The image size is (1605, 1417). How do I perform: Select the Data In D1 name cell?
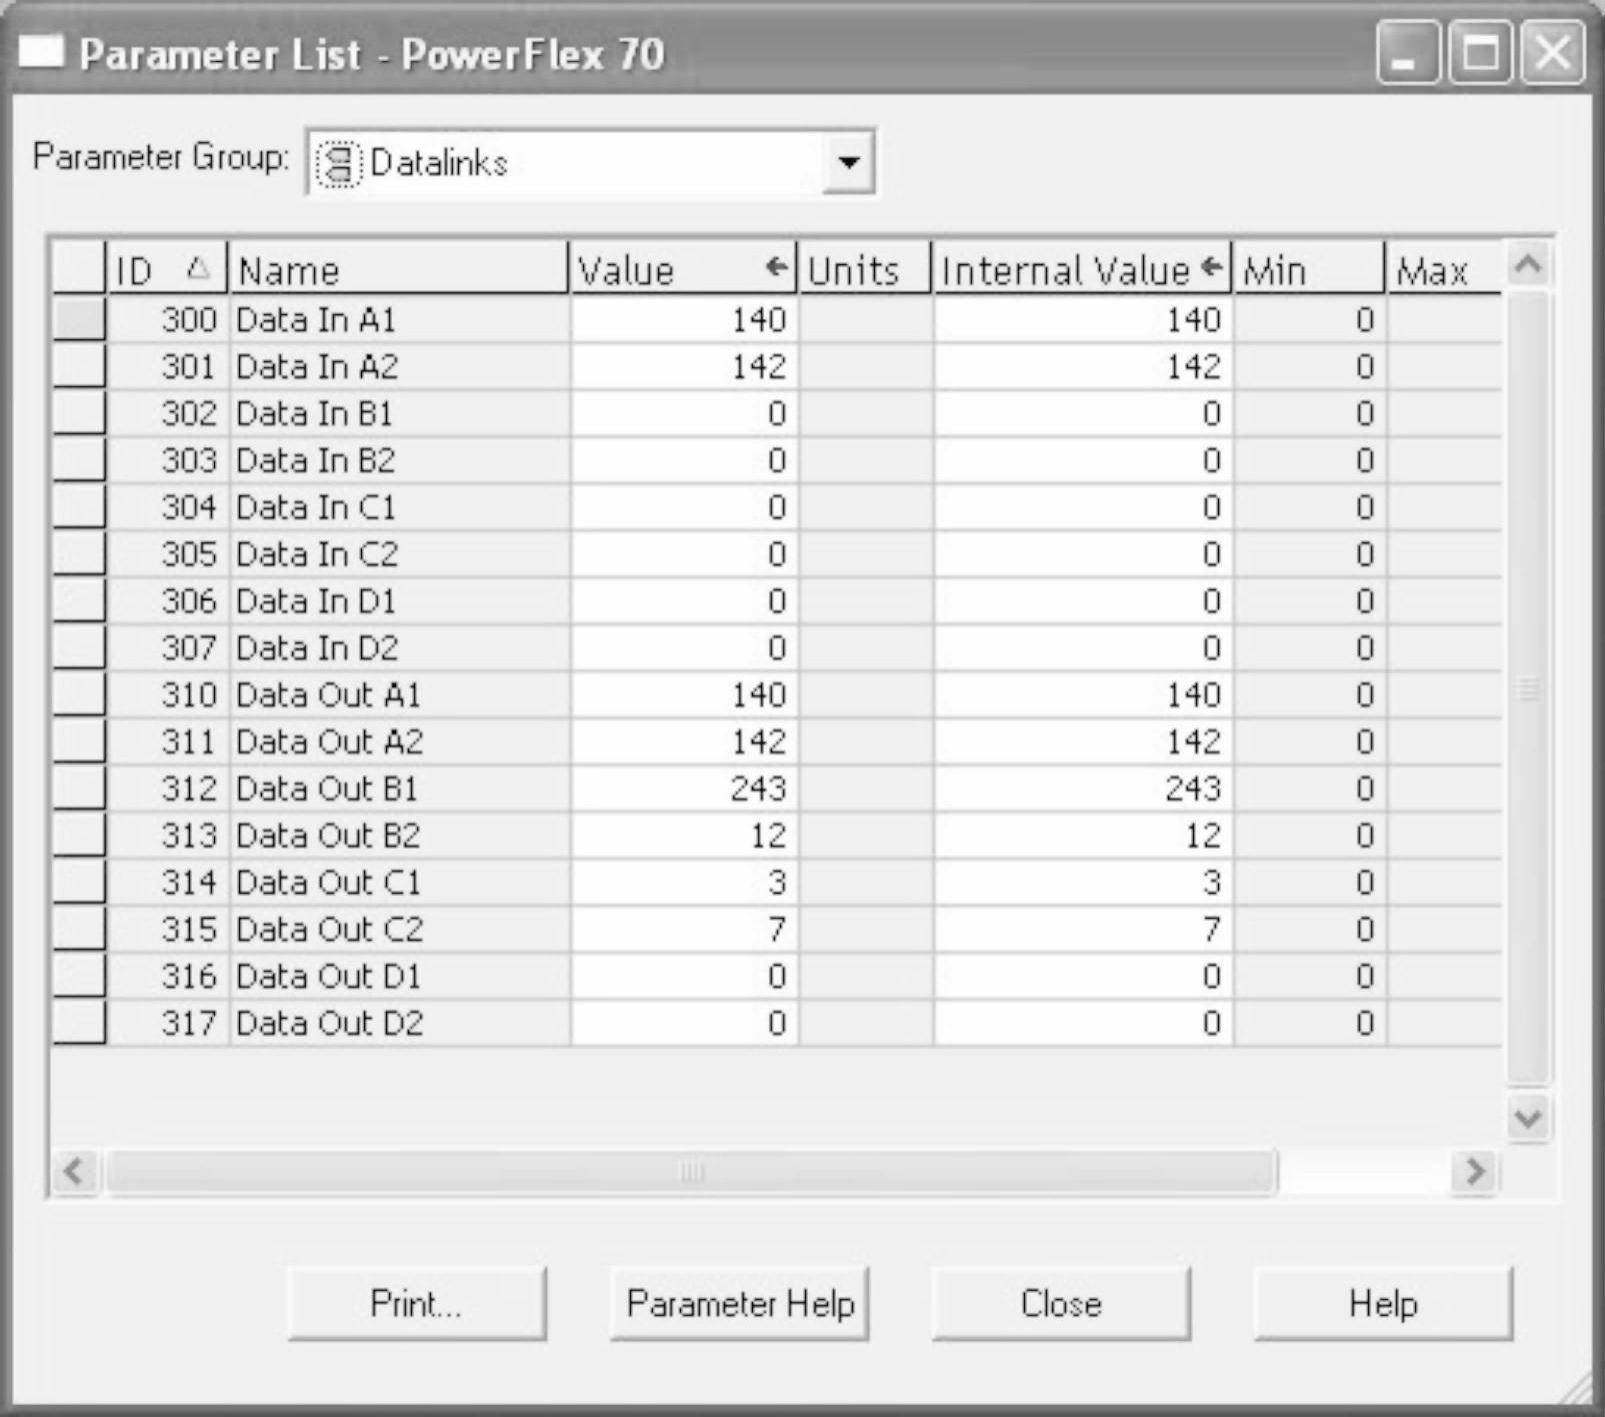[400, 601]
